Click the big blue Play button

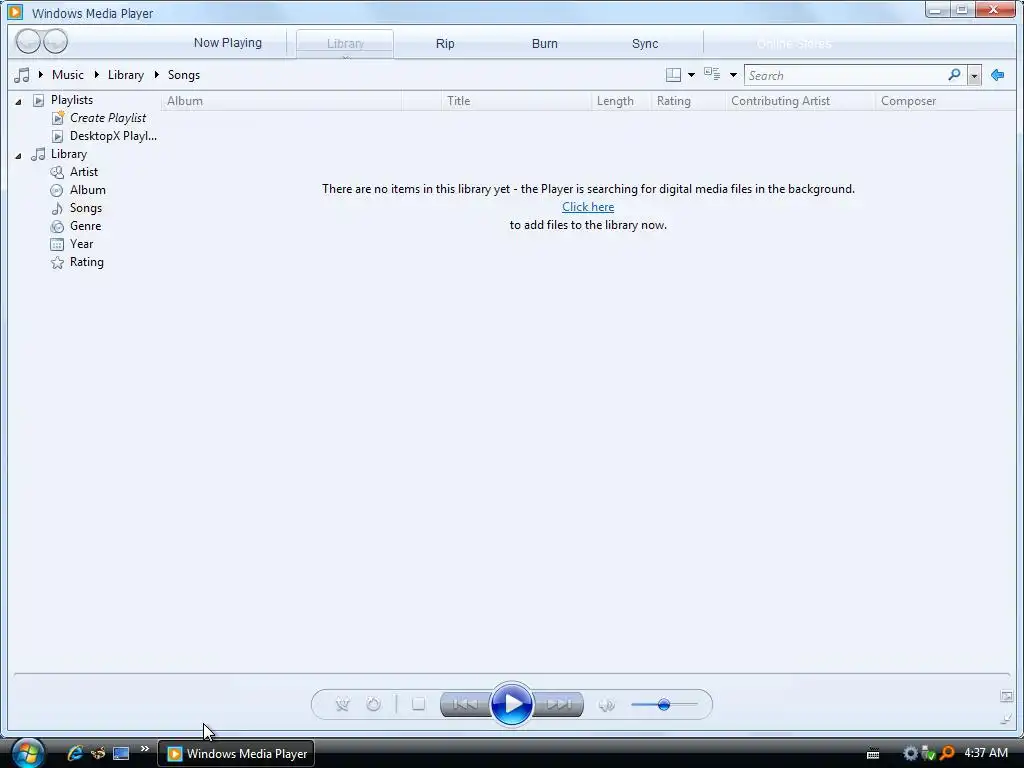(x=511, y=704)
